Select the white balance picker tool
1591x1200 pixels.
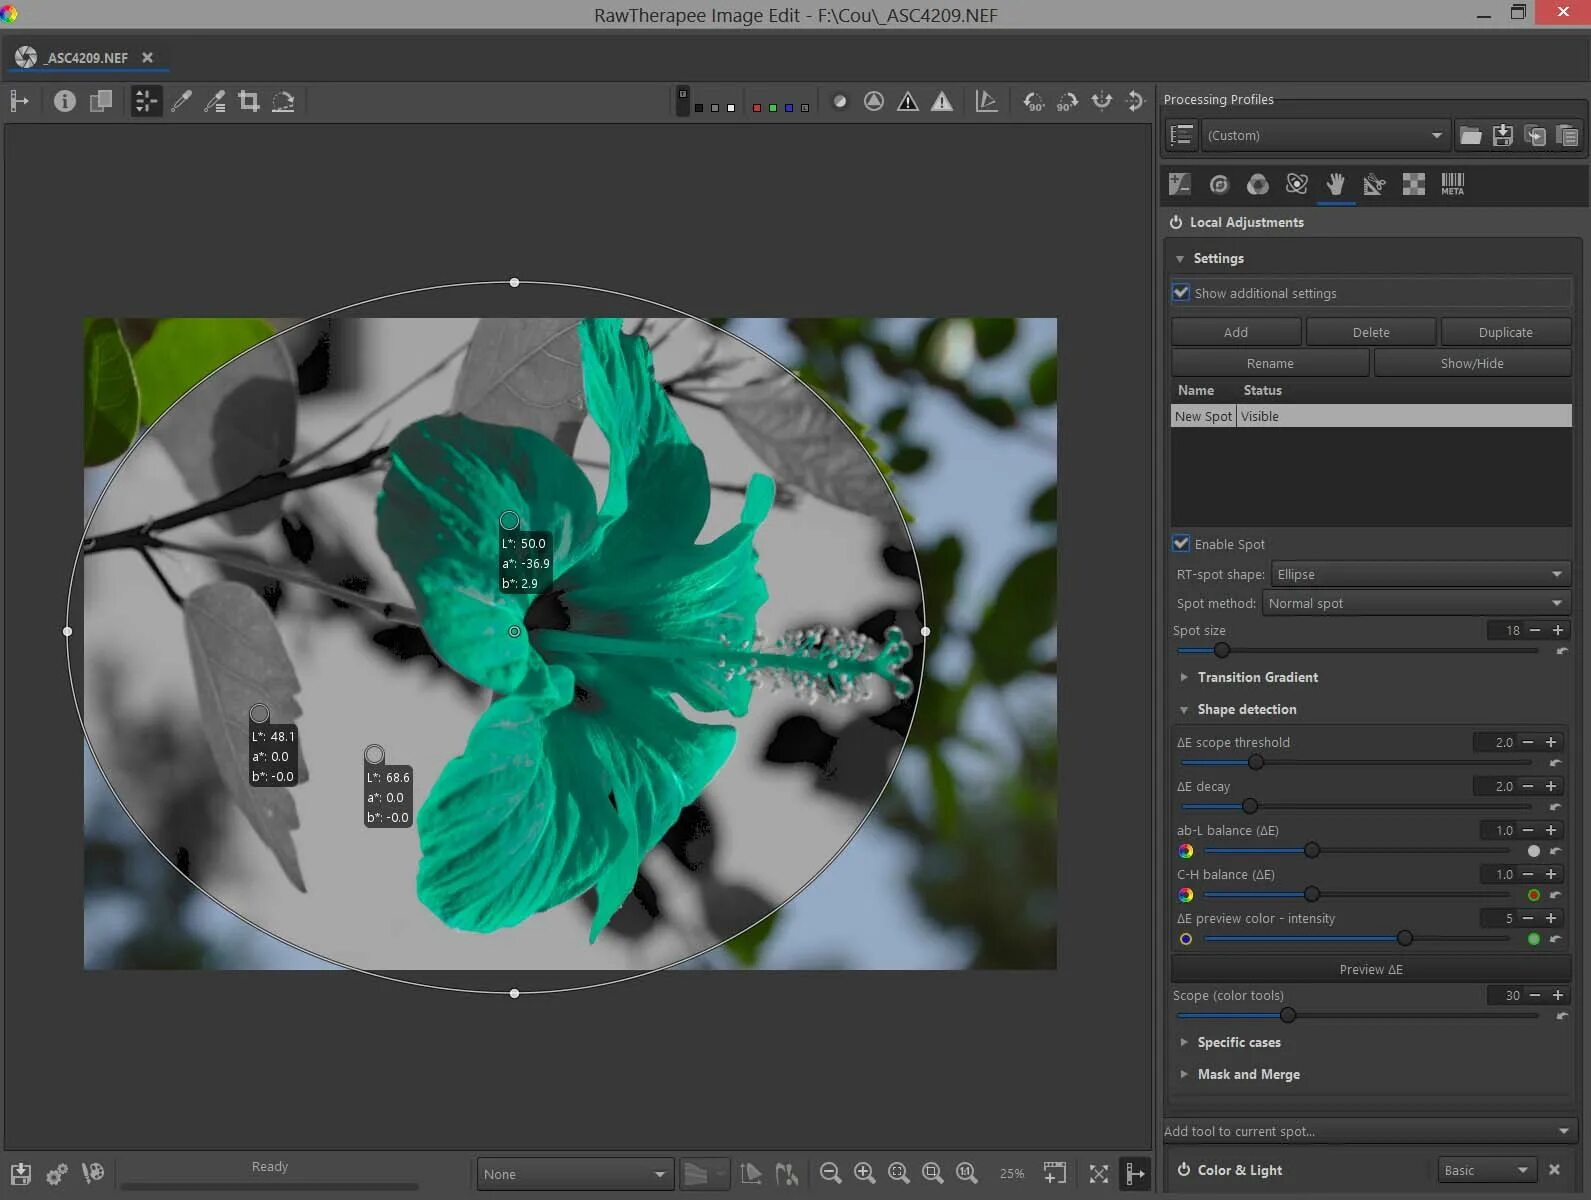(181, 101)
